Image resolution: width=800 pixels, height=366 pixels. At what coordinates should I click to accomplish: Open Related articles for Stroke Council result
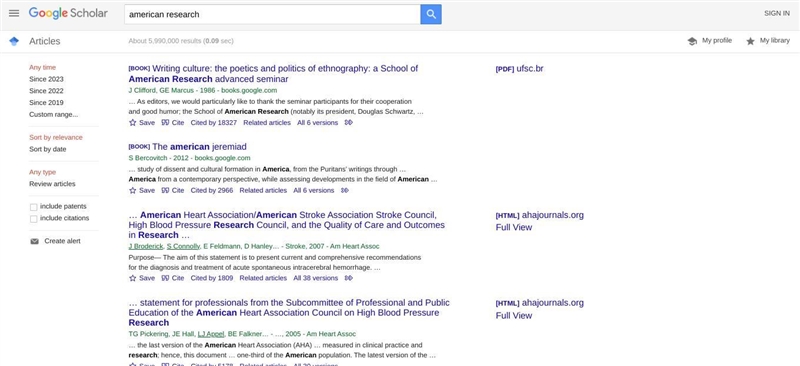[x=263, y=278]
